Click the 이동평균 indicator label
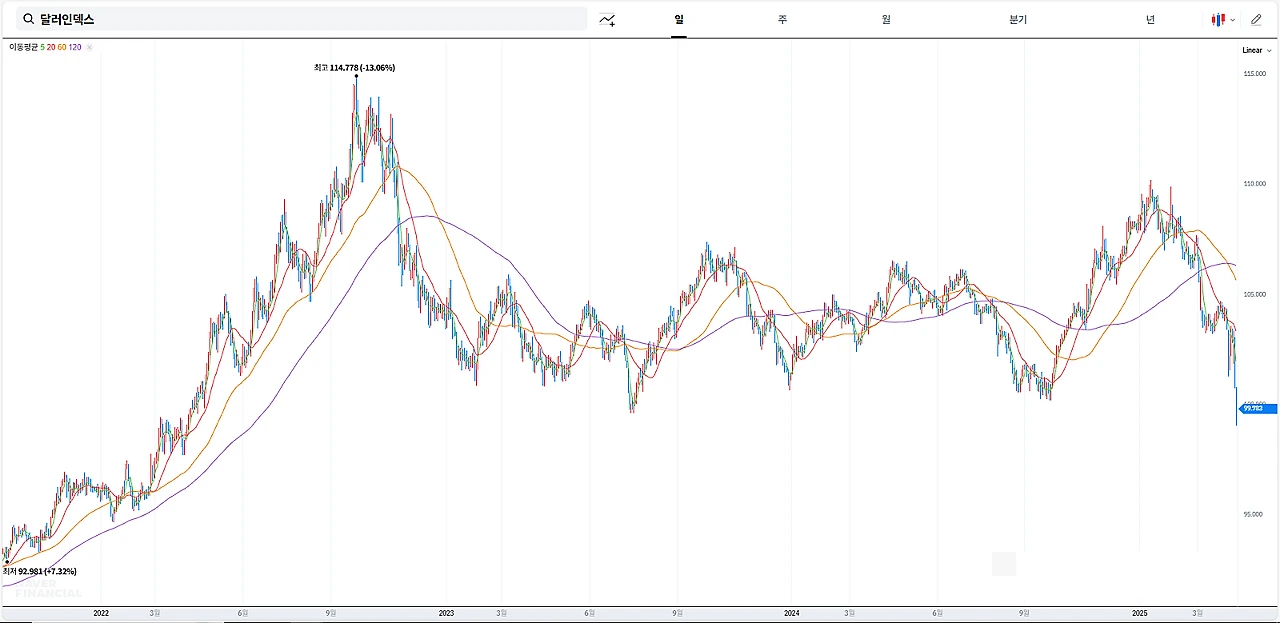 click(23, 47)
